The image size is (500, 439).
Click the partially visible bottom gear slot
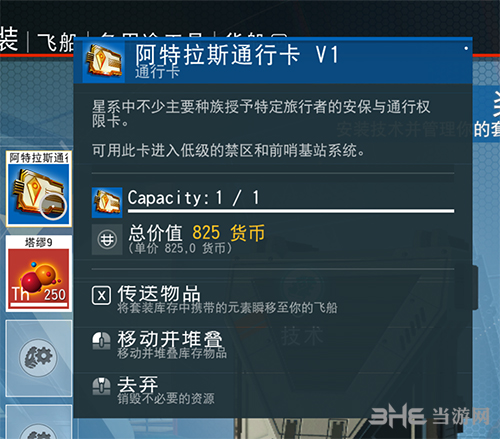(x=39, y=422)
